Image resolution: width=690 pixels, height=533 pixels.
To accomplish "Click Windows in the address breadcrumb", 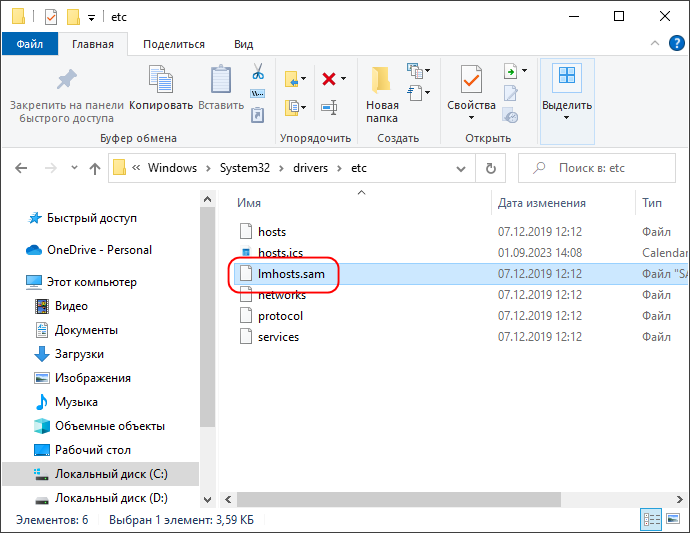I will point(172,168).
